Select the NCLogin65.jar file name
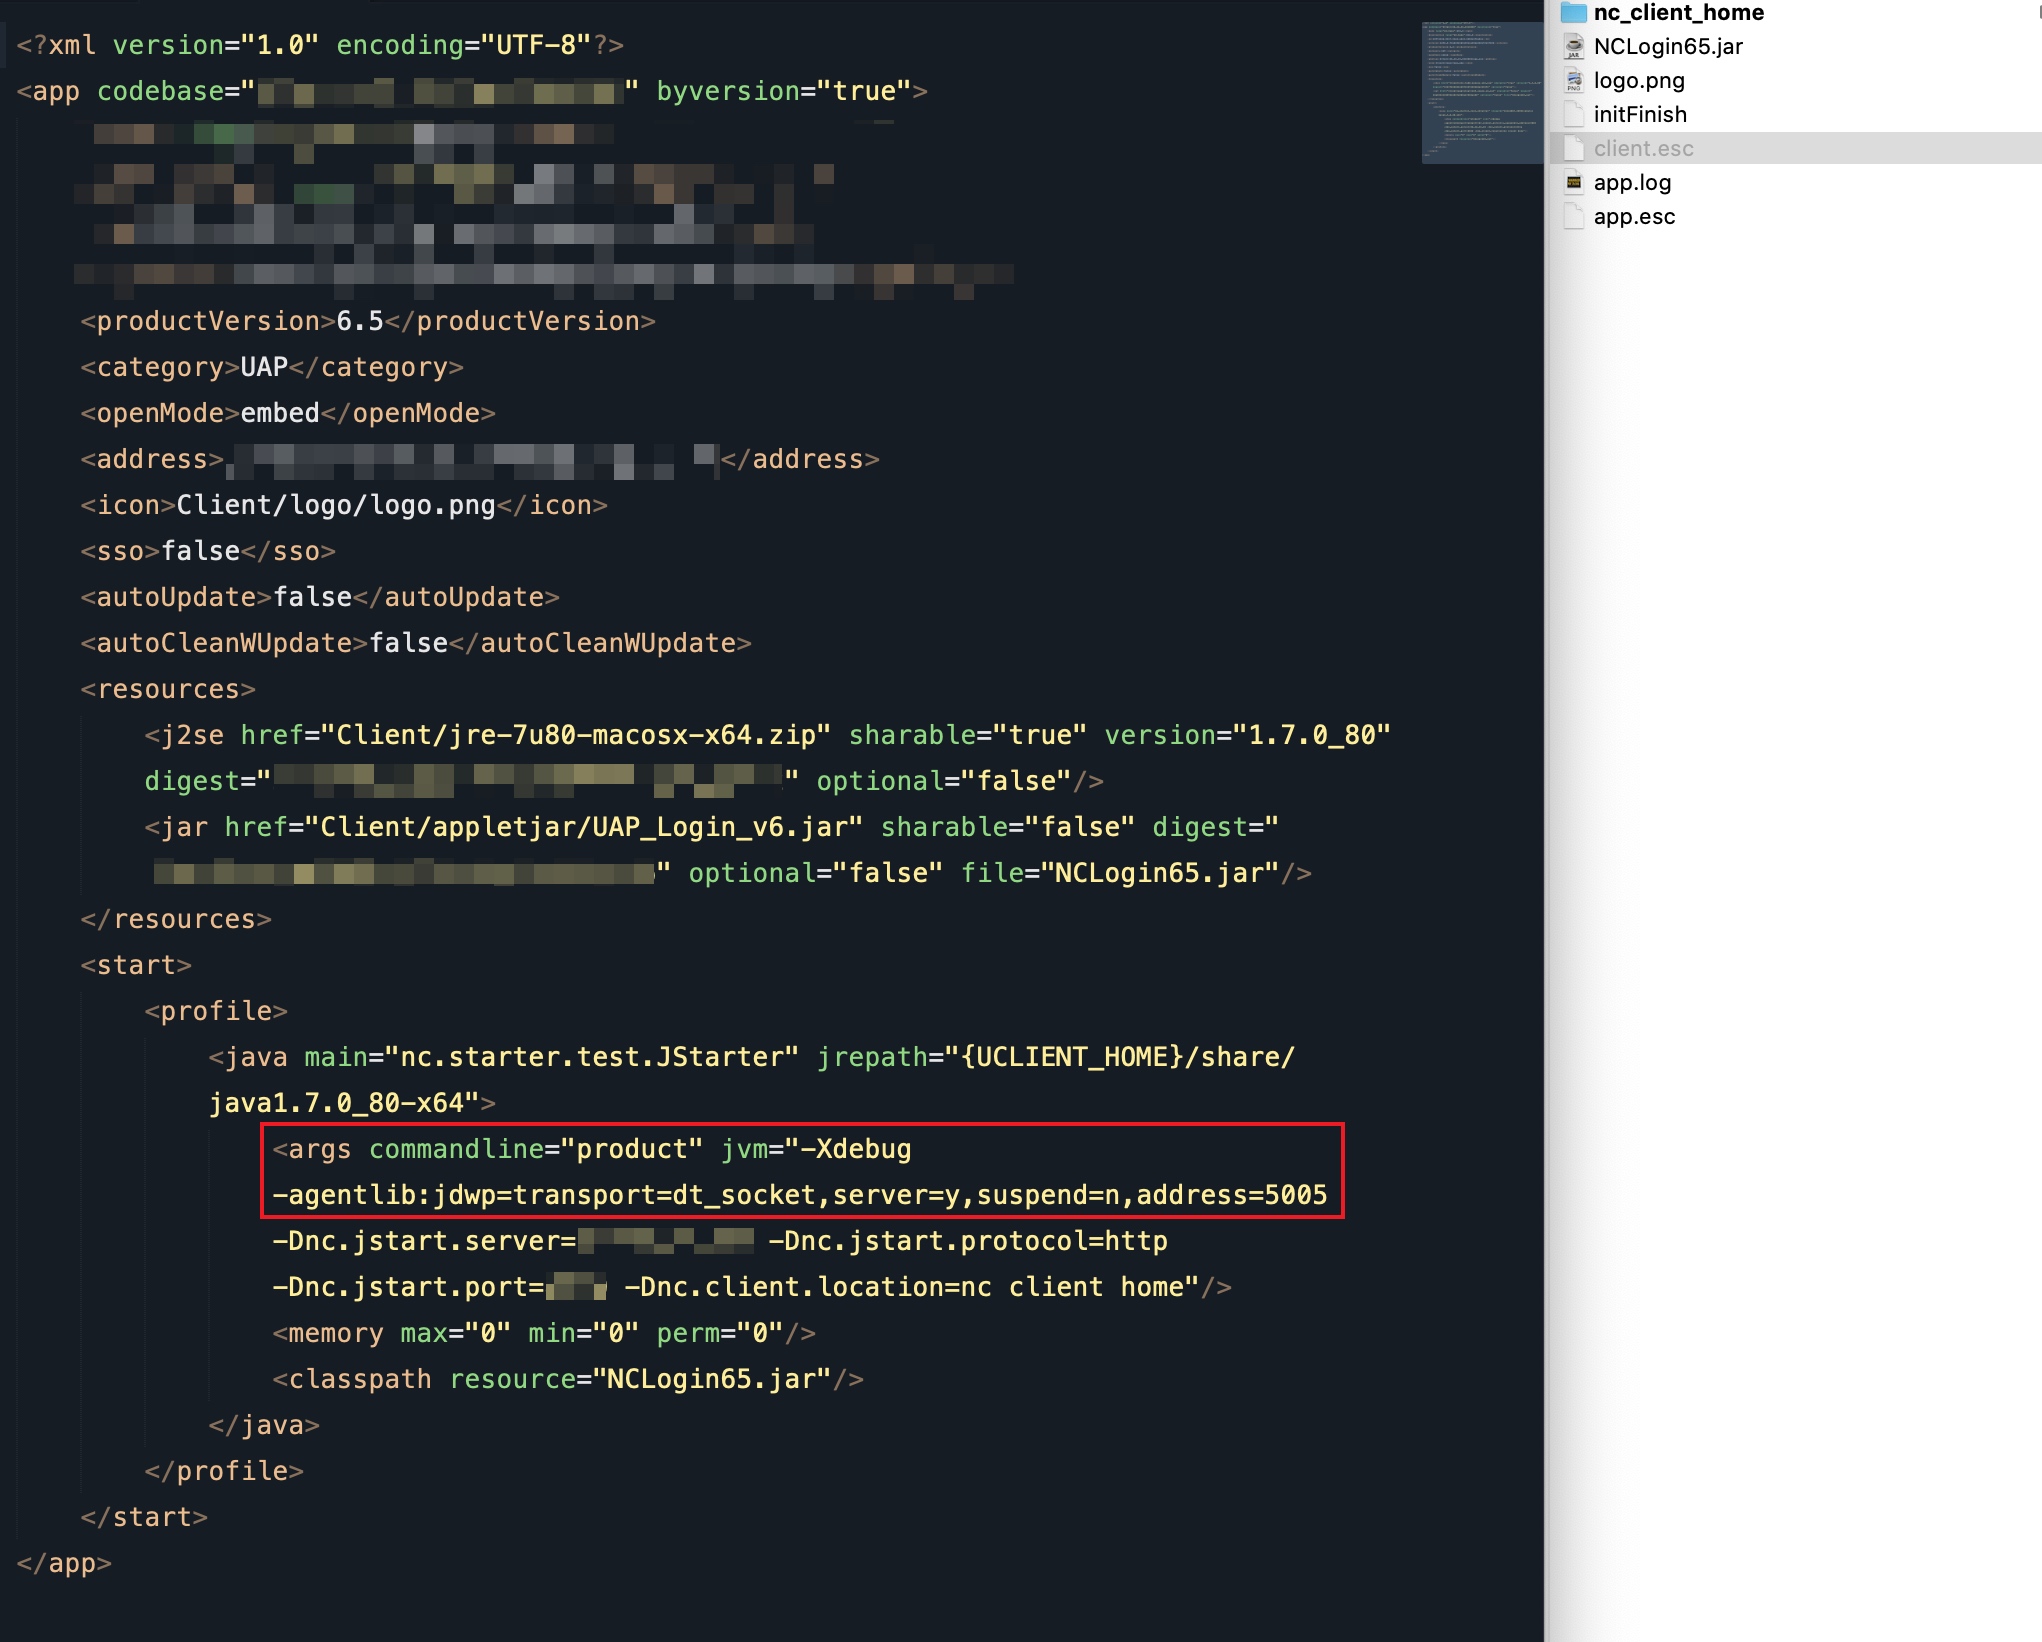Viewport: 2042px width, 1642px height. pyautogui.click(x=1668, y=46)
